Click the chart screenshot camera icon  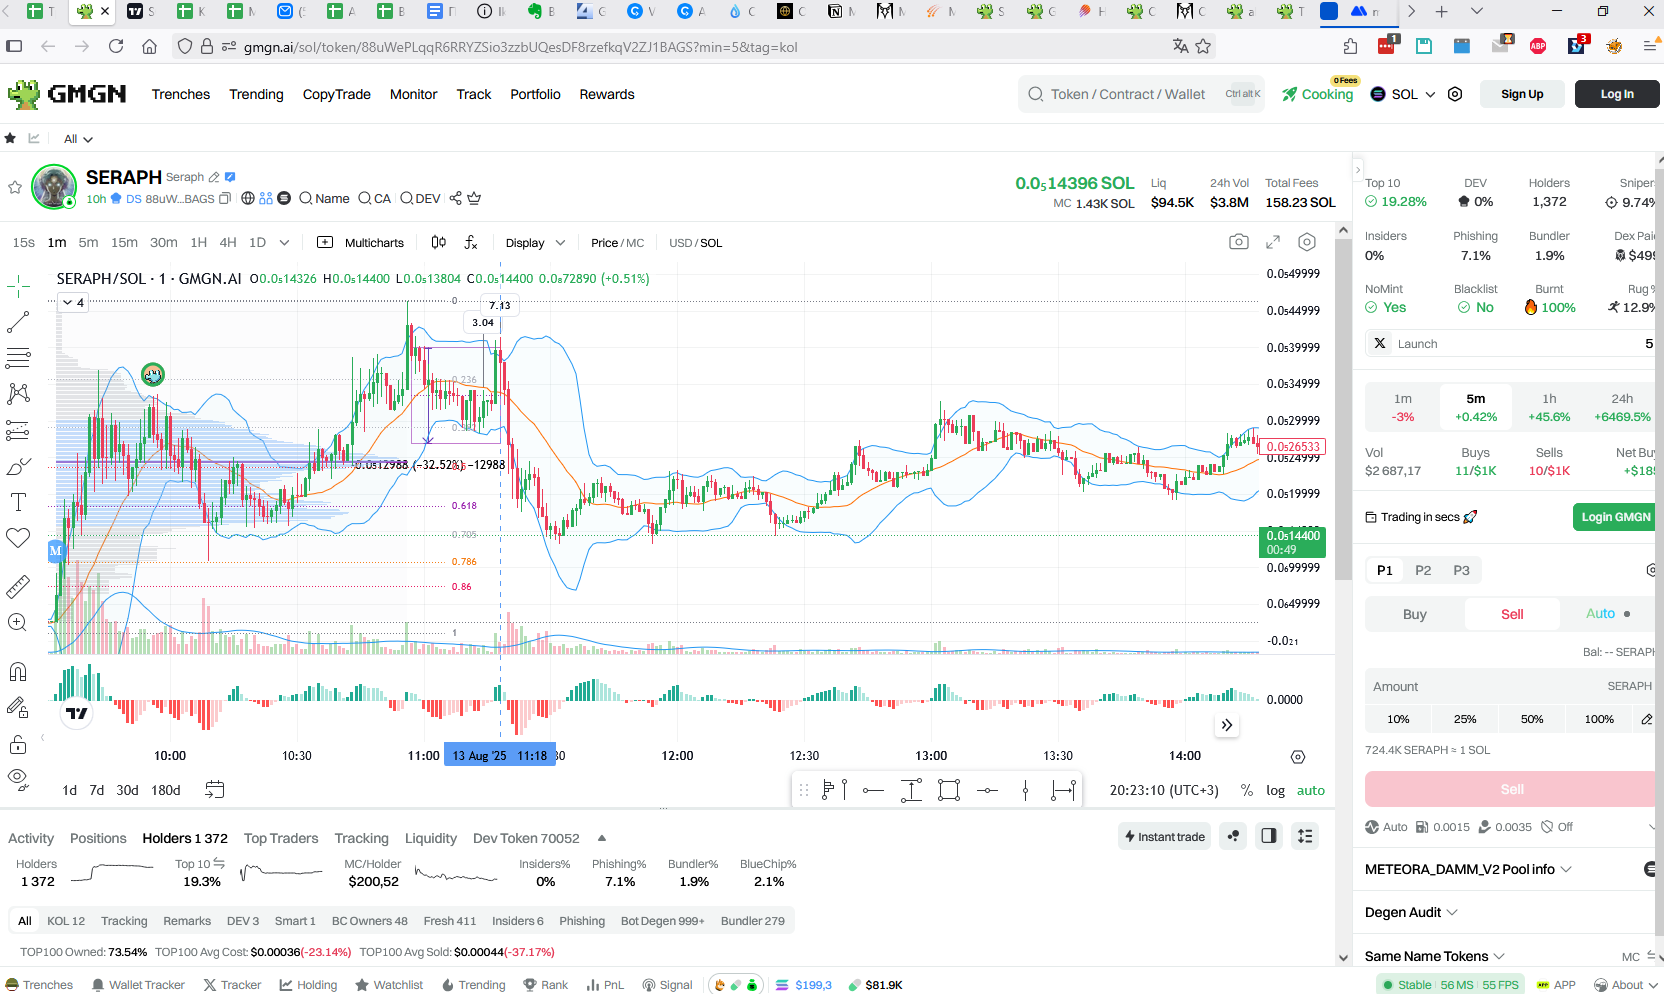[1239, 242]
